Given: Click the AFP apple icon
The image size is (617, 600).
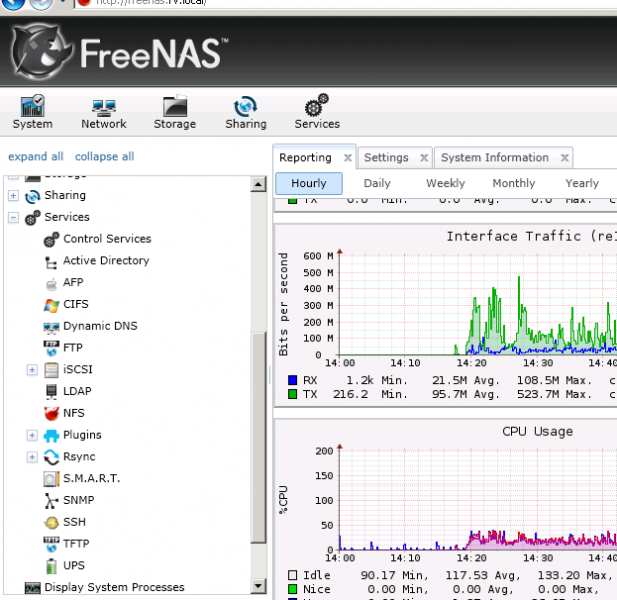Looking at the screenshot, I should coord(51,283).
